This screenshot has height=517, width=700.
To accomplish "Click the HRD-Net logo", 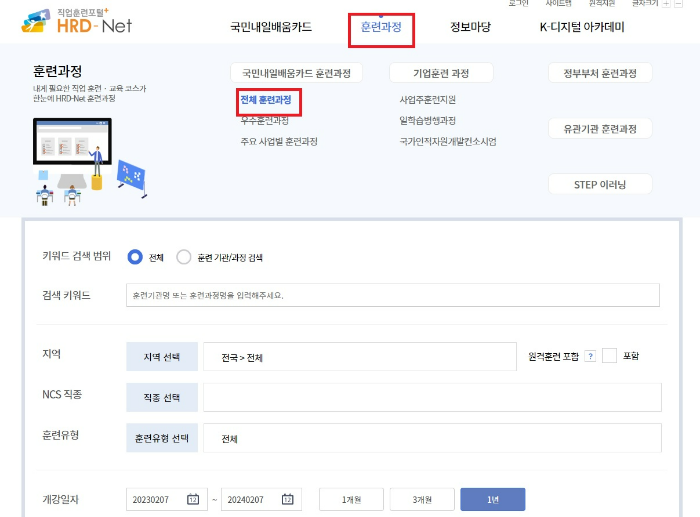I will tap(76, 22).
